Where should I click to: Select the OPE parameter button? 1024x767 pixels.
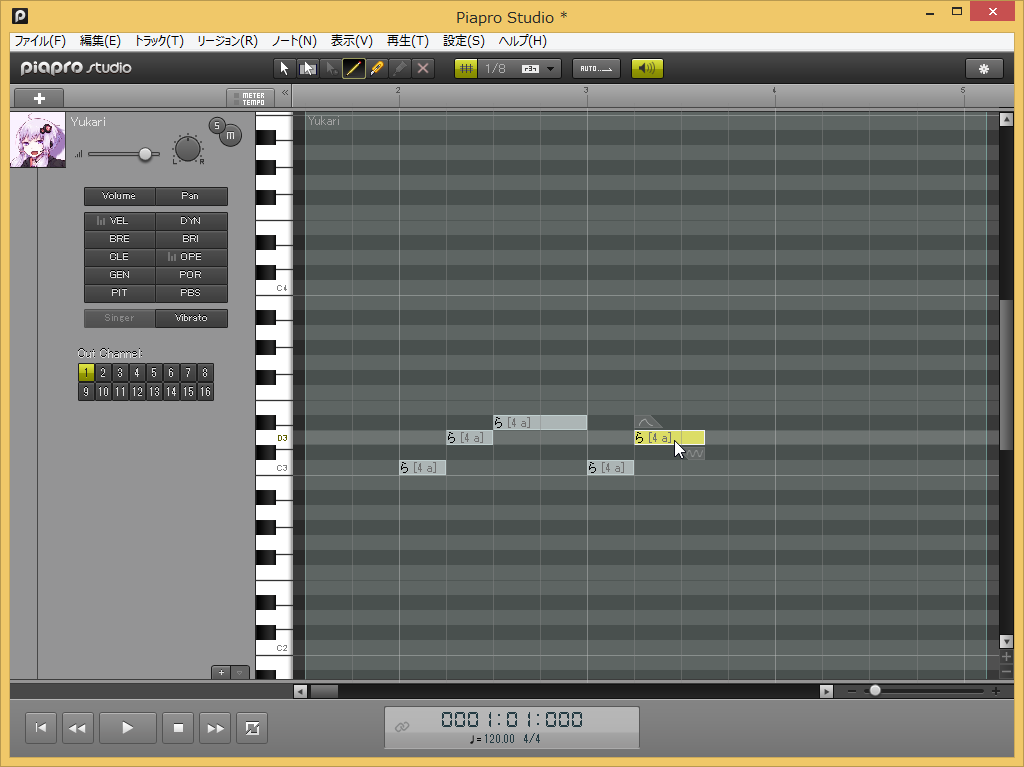click(191, 257)
